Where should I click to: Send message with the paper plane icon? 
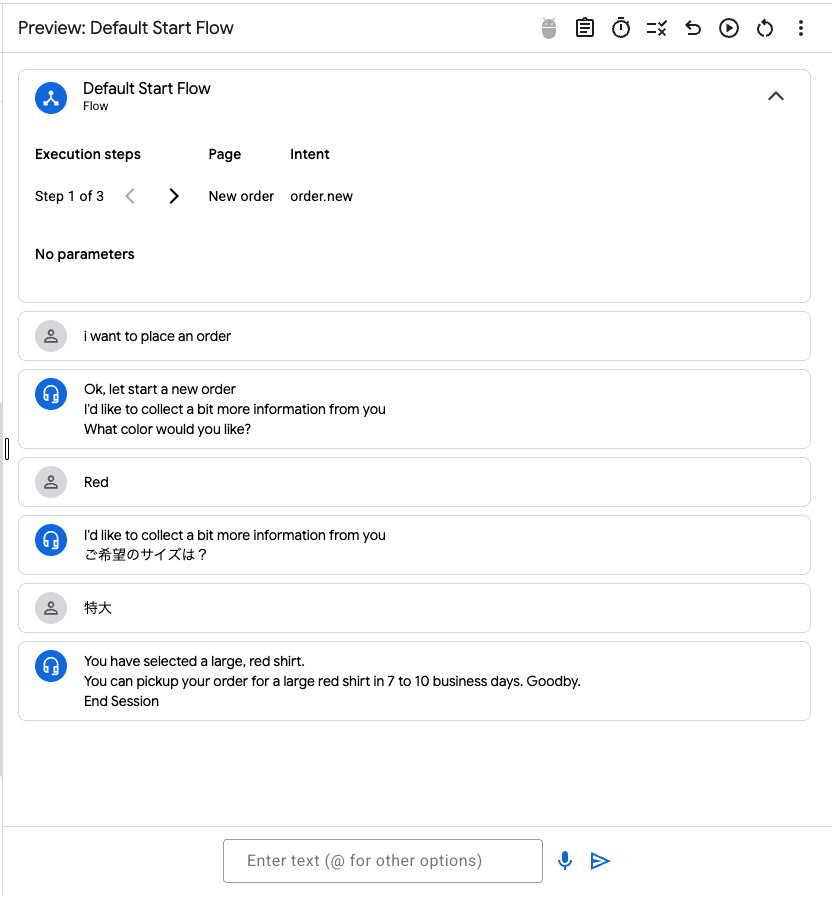click(x=600, y=861)
